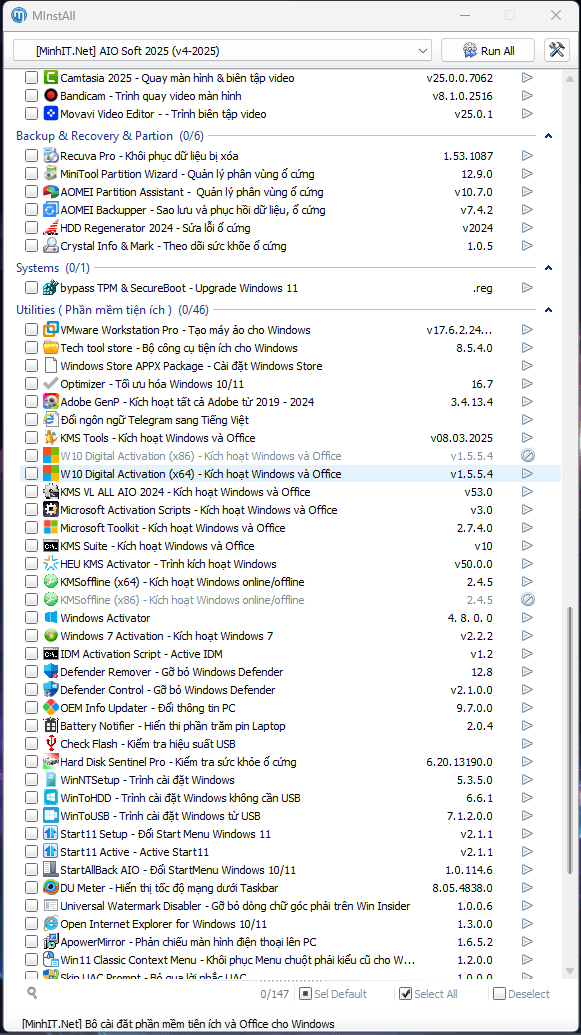This screenshot has height=1035, width=581.
Task: Click the AOMEI Partition Assistant icon
Action: (x=51, y=192)
